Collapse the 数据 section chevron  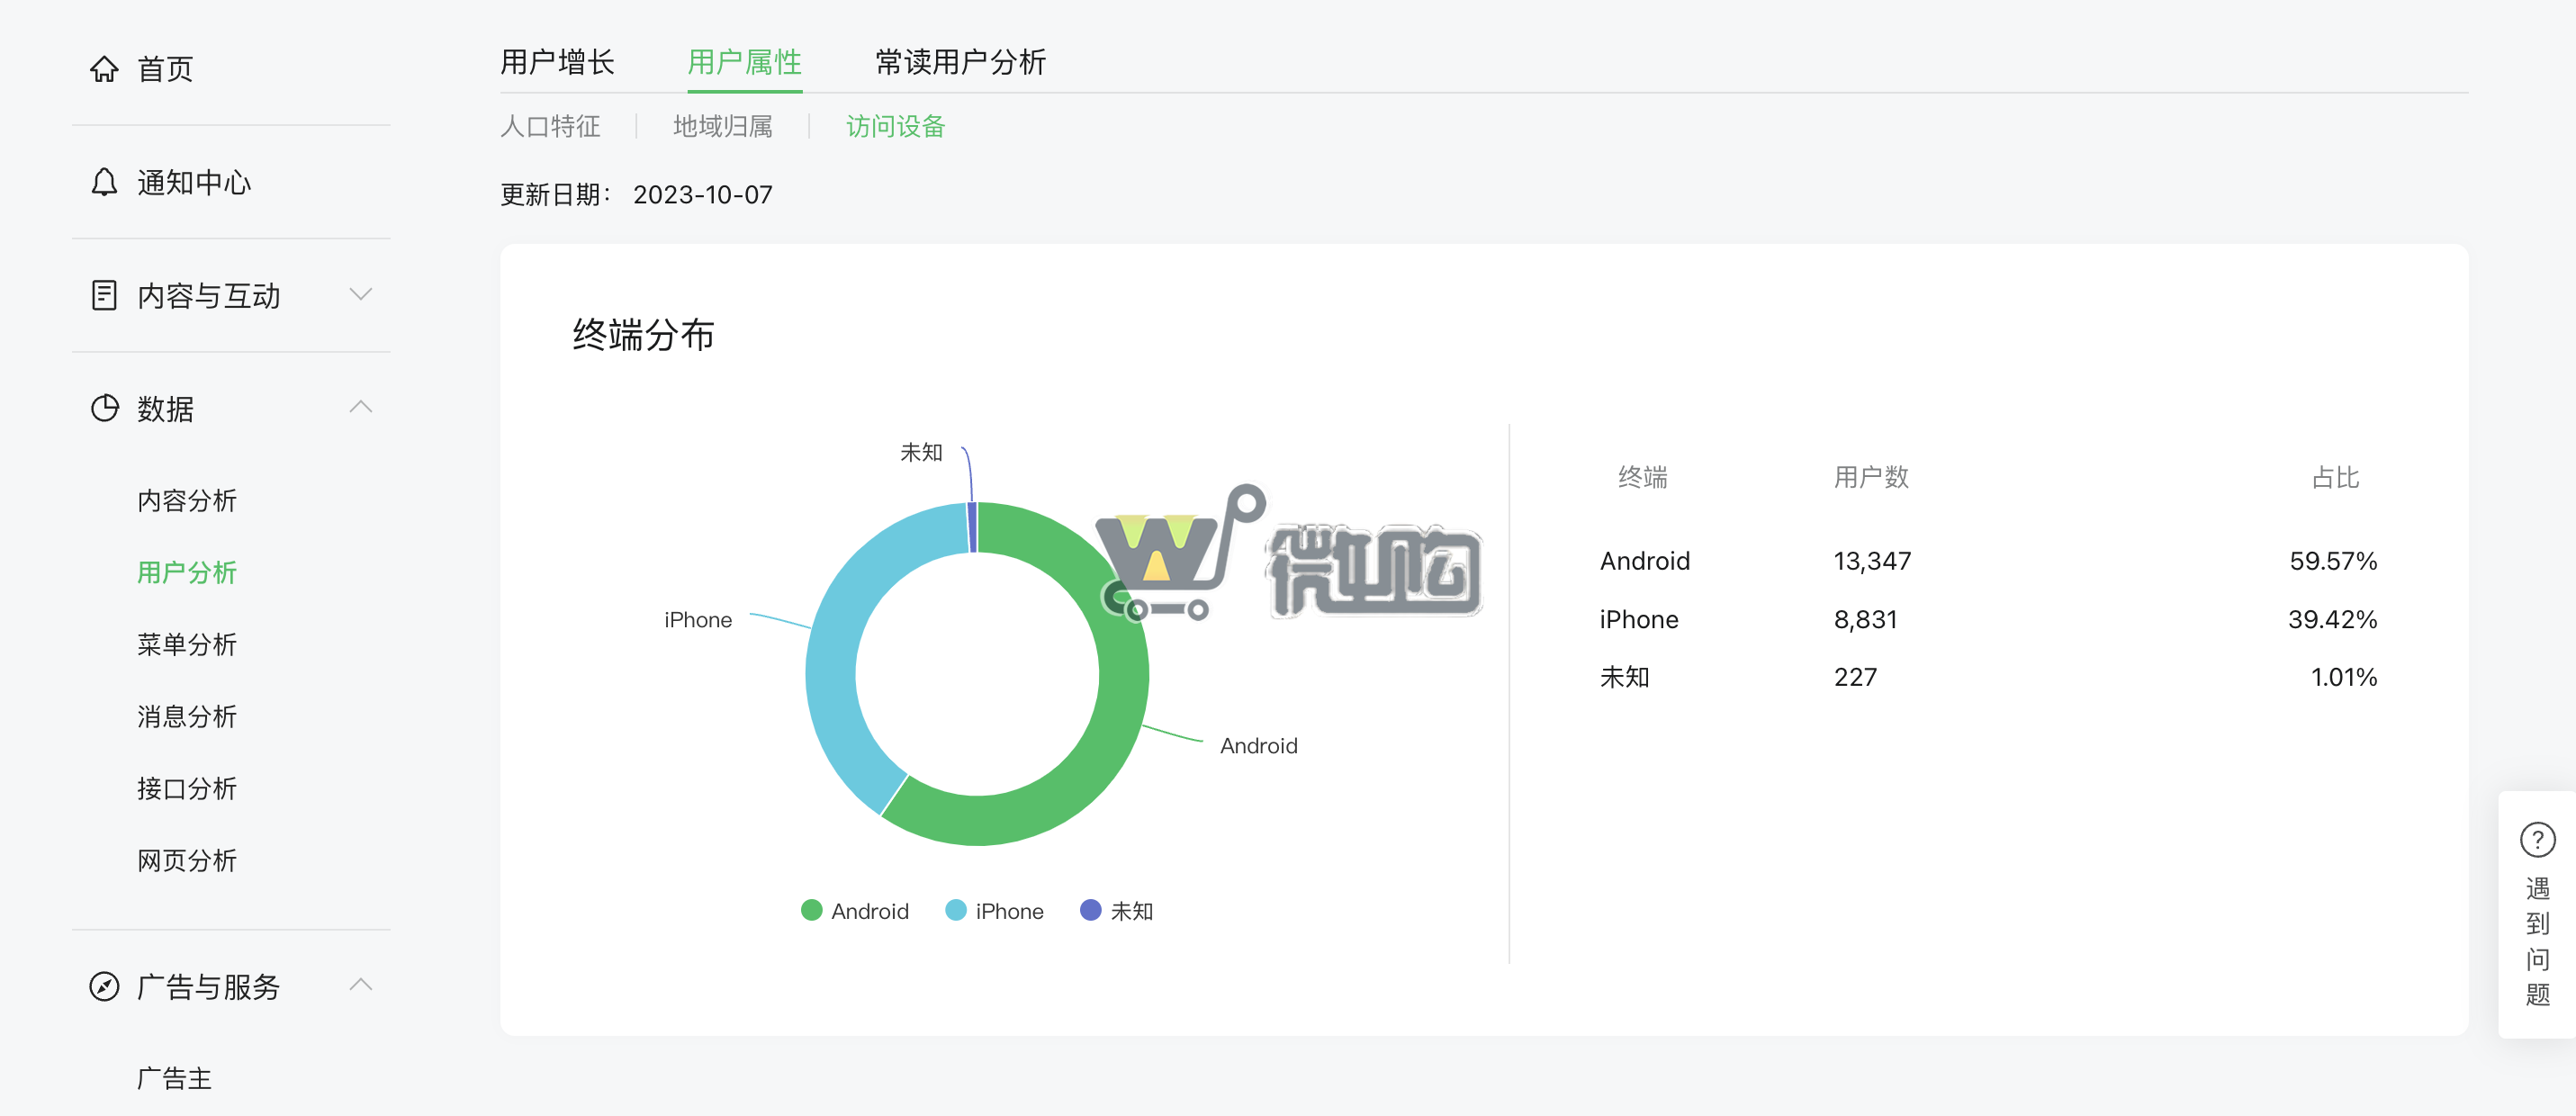click(360, 407)
